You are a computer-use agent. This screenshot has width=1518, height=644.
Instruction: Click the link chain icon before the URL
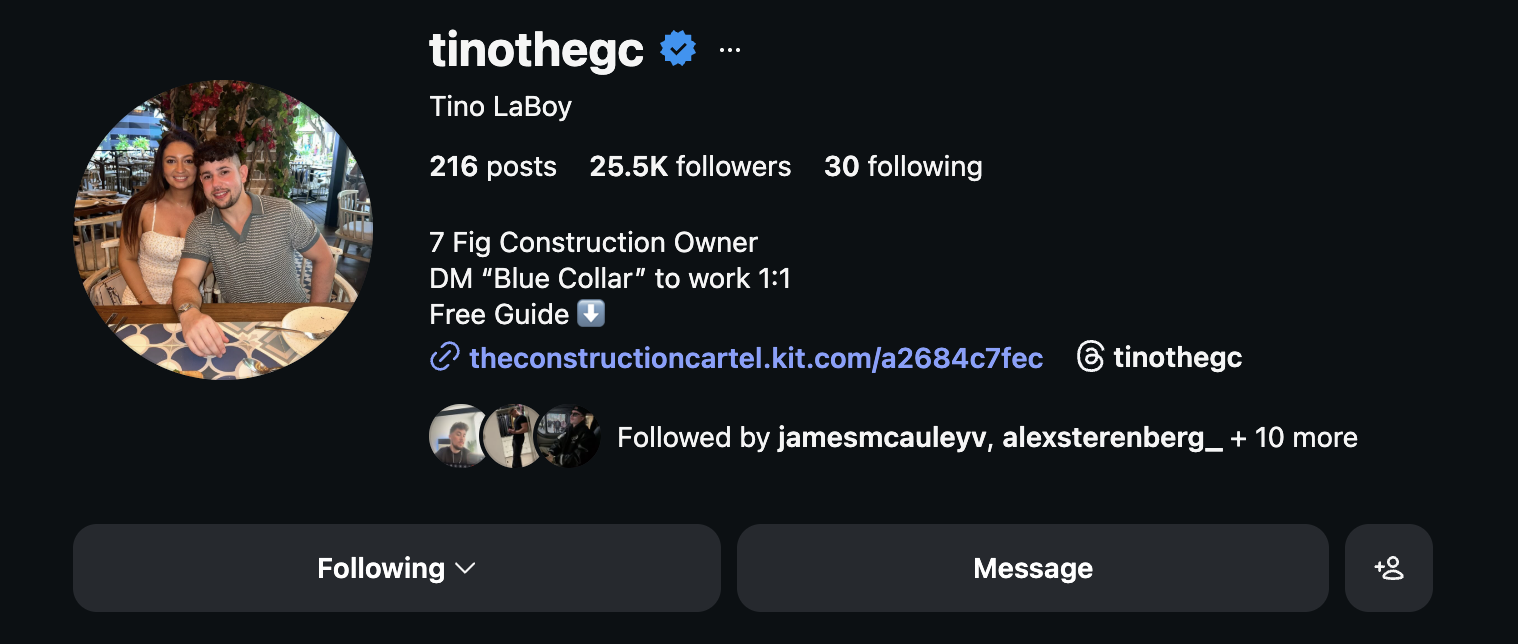[x=443, y=357]
